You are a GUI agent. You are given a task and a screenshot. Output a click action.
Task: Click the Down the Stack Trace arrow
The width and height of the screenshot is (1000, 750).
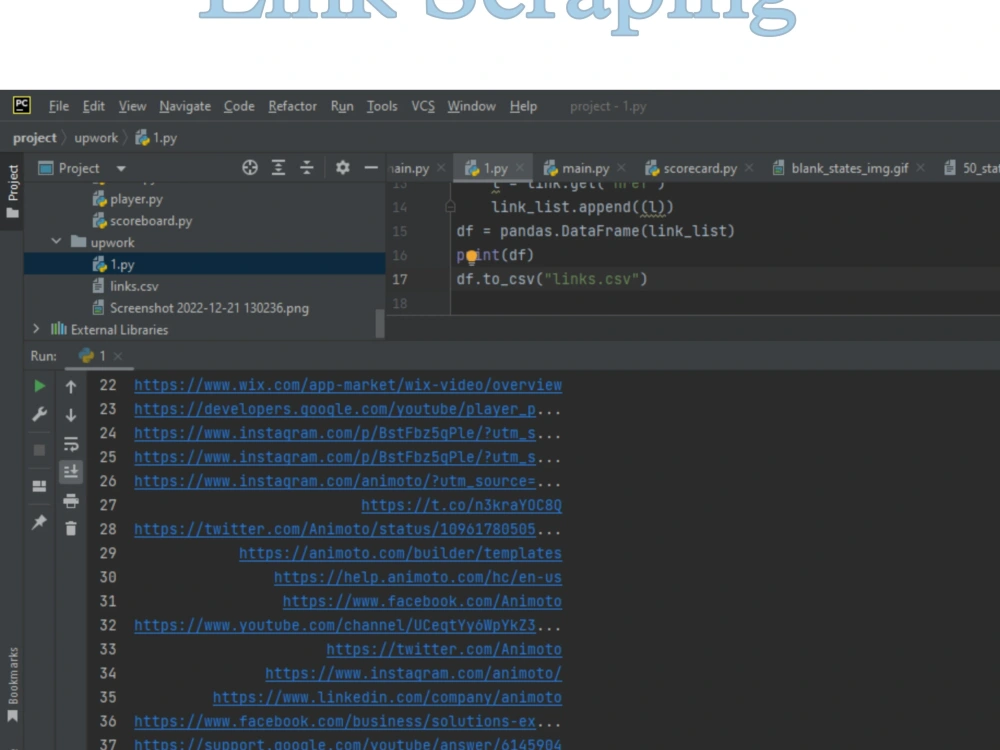click(x=71, y=415)
